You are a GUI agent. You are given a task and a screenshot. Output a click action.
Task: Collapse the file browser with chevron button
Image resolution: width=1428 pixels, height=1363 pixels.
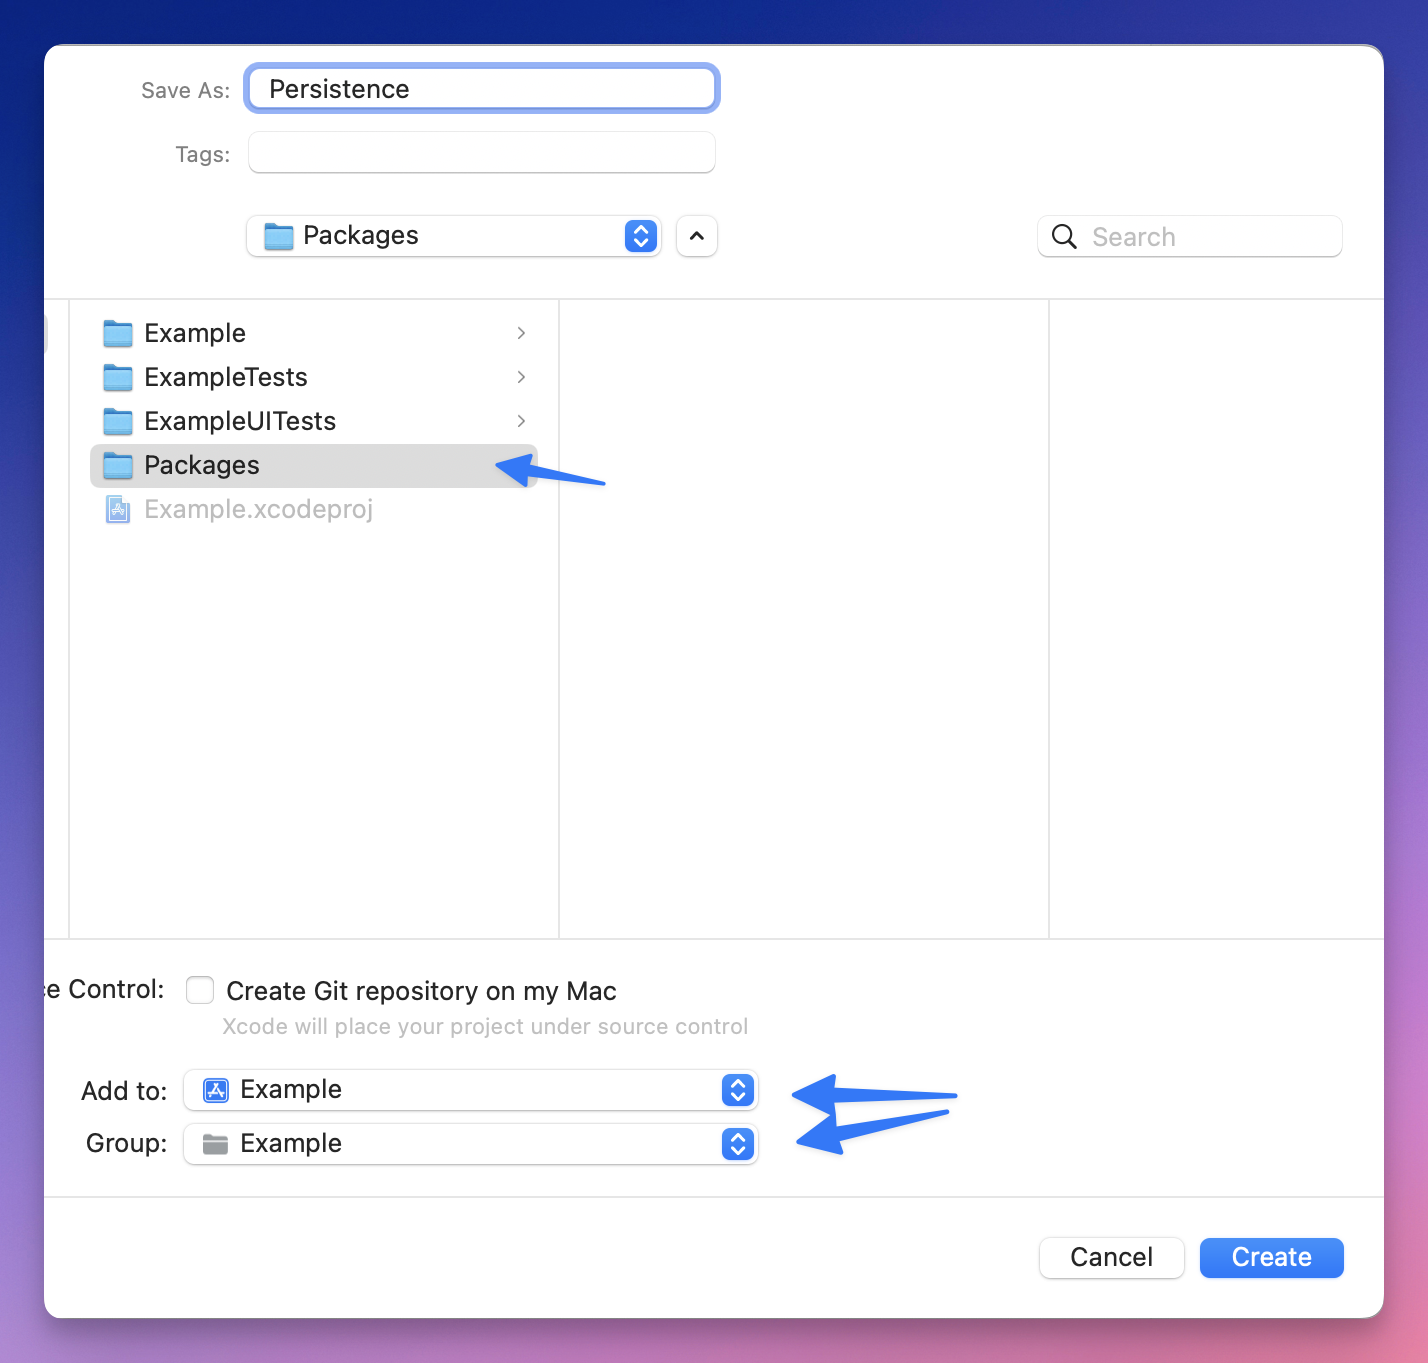[697, 236]
